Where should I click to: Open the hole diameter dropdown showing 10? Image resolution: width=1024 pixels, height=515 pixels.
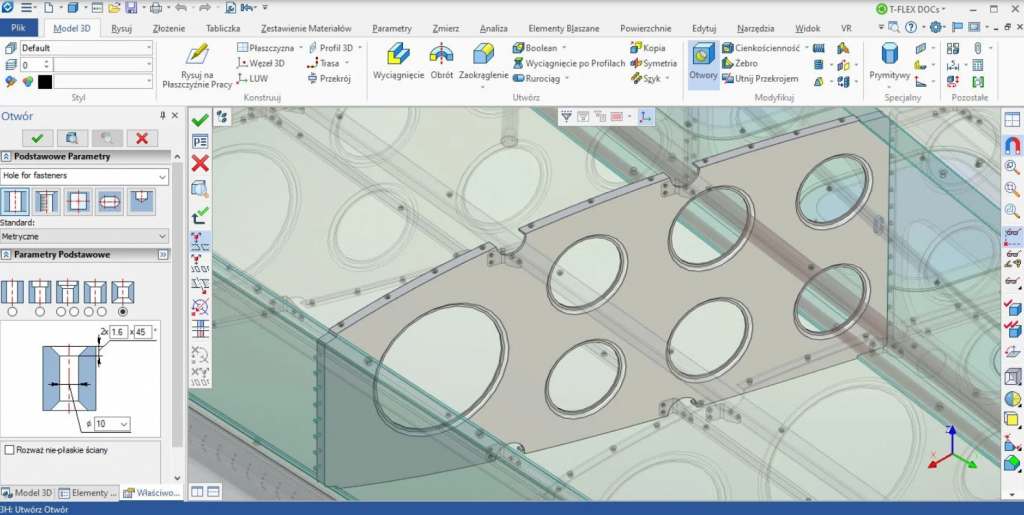click(110, 424)
